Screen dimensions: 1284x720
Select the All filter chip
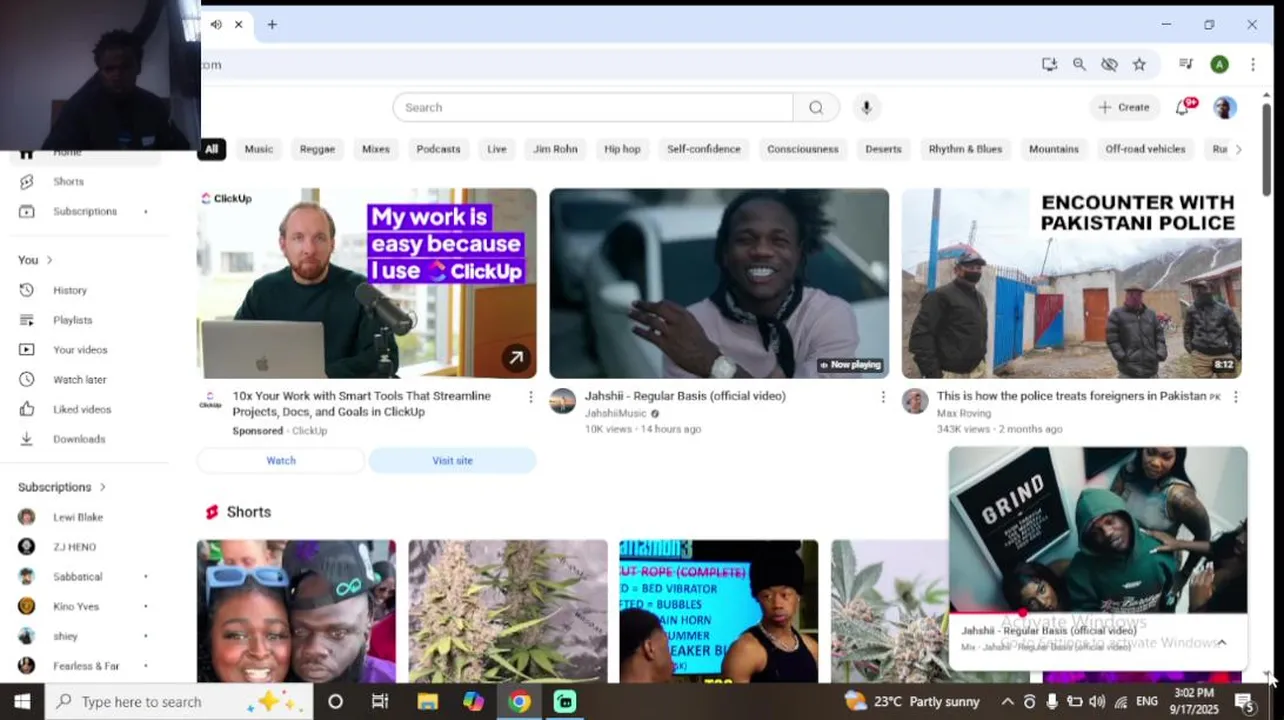(211, 149)
